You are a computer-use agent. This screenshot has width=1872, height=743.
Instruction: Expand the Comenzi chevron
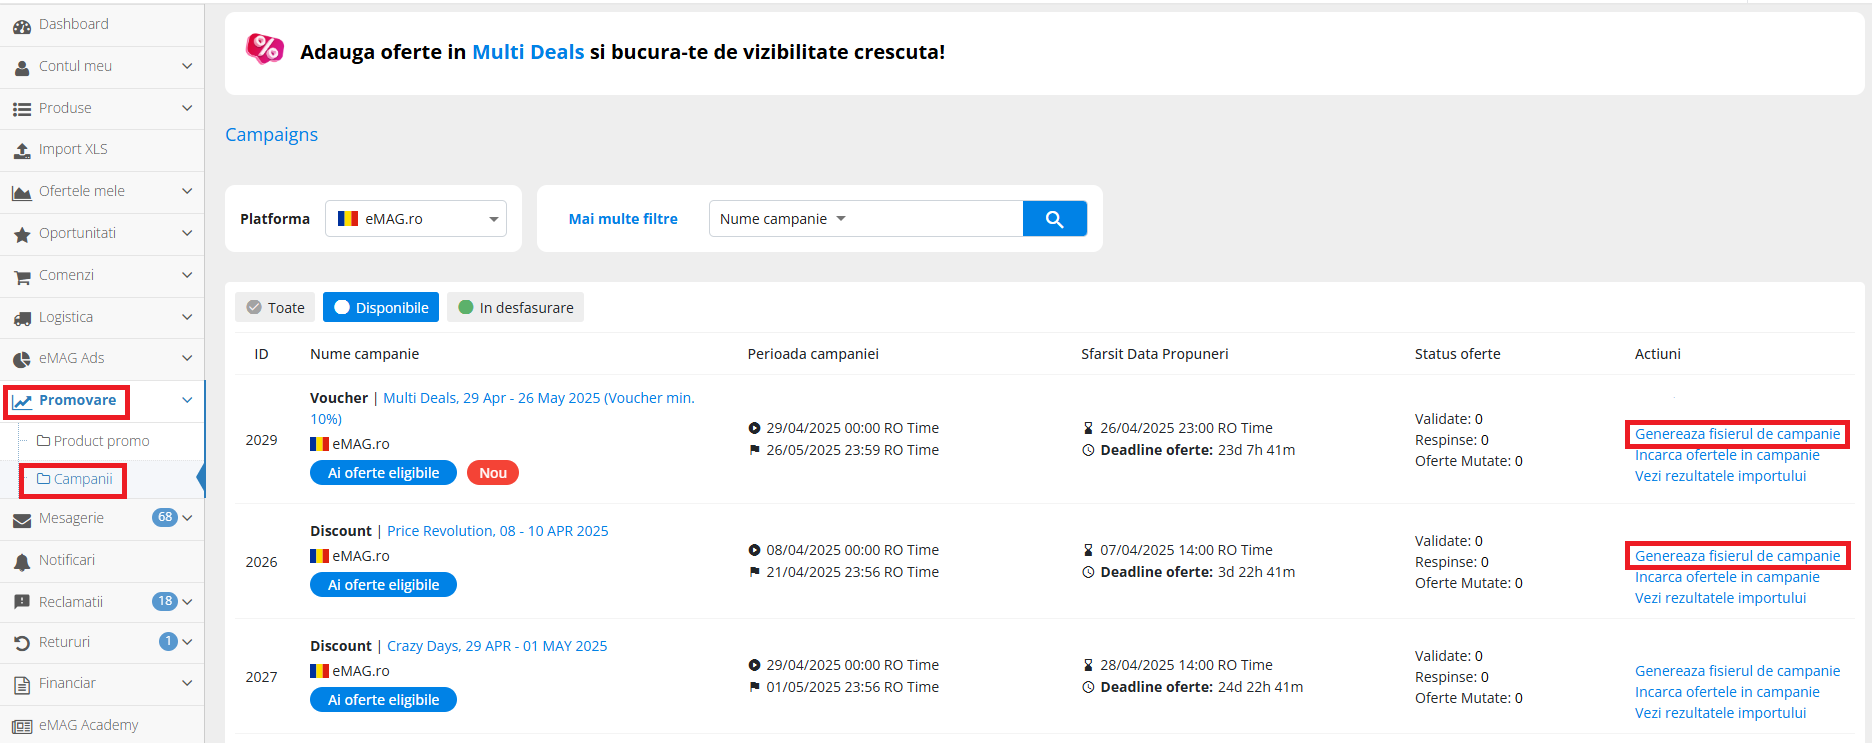[x=187, y=275]
